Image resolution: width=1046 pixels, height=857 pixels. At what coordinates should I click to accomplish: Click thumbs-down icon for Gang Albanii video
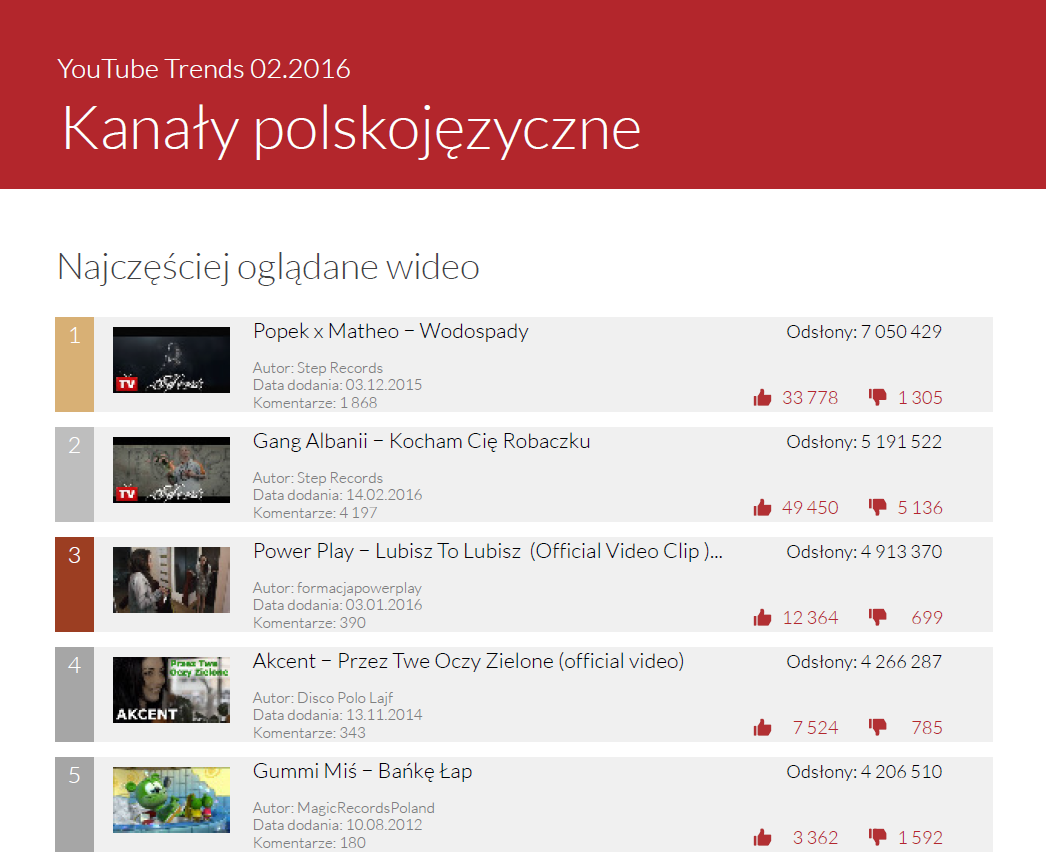[878, 507]
